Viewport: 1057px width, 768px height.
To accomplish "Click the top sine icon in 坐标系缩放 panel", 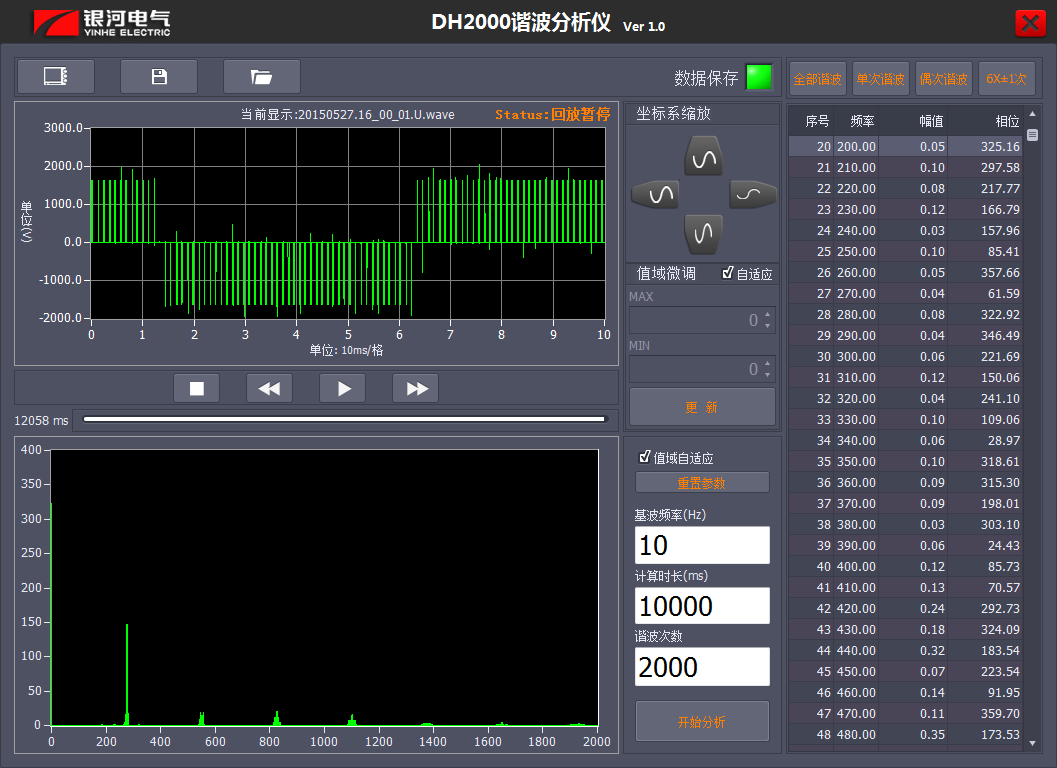I will coord(702,155).
